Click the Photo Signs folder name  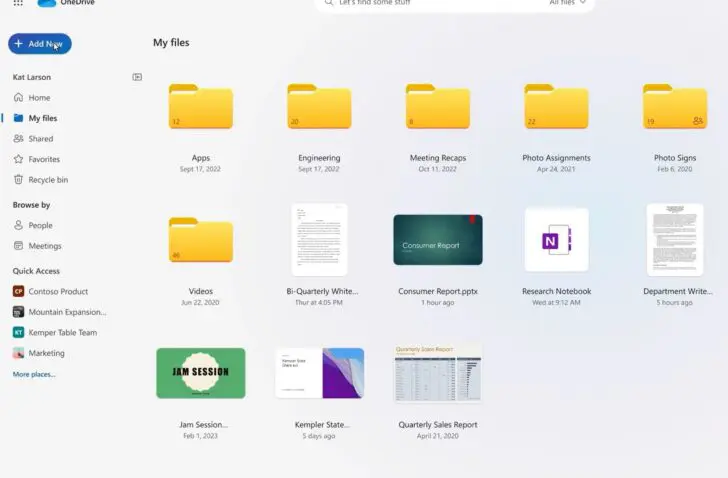point(675,158)
